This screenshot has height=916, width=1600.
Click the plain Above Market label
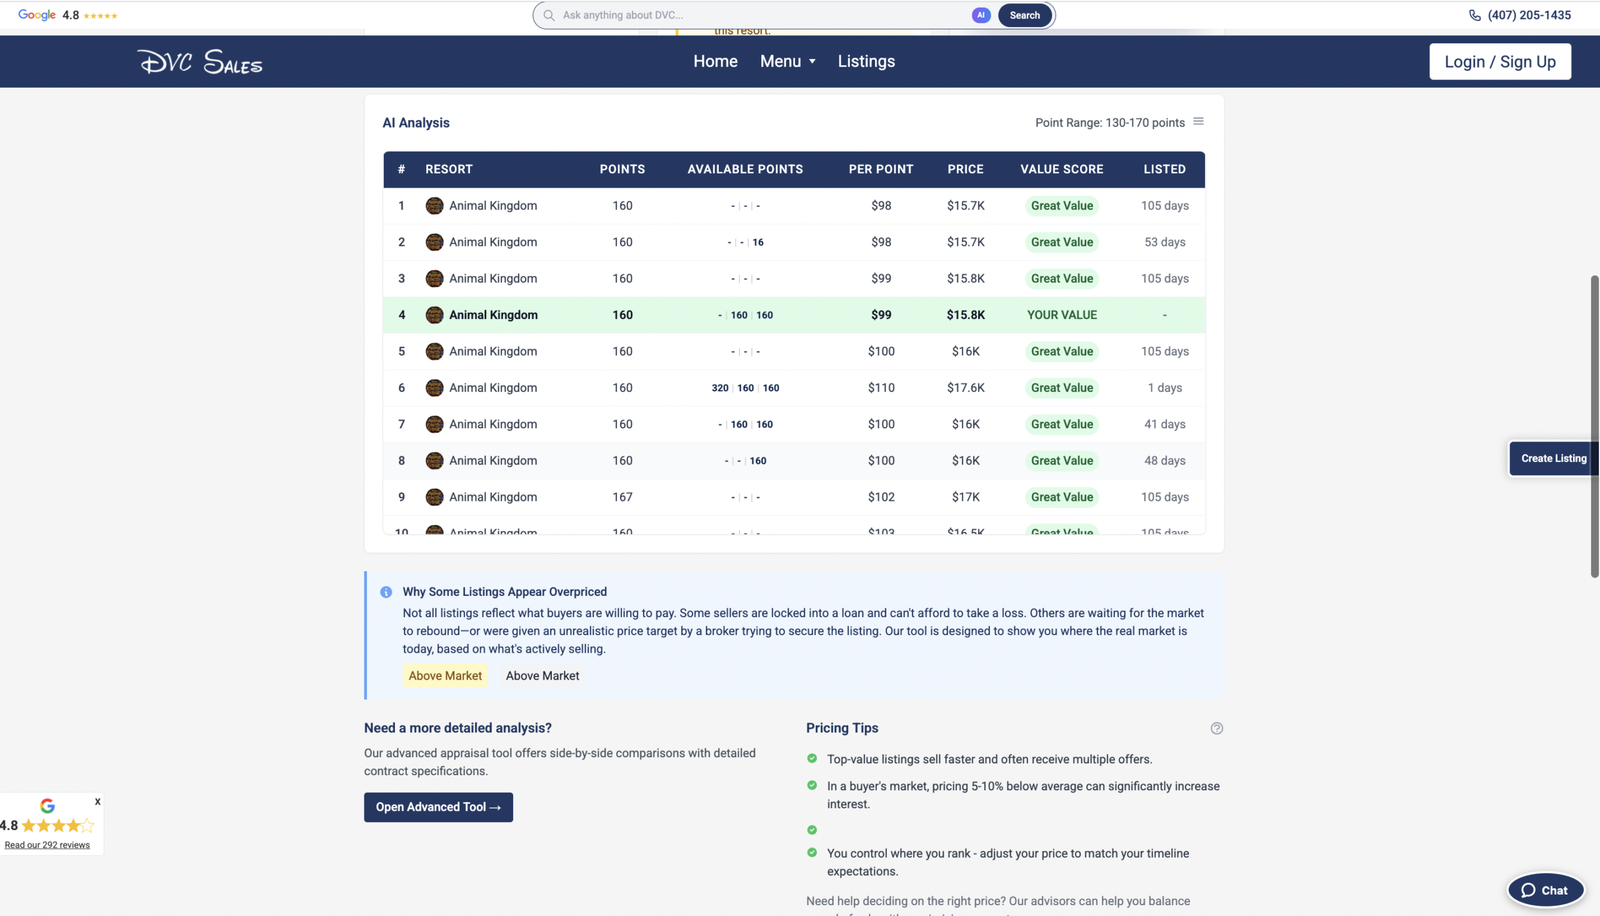(542, 676)
